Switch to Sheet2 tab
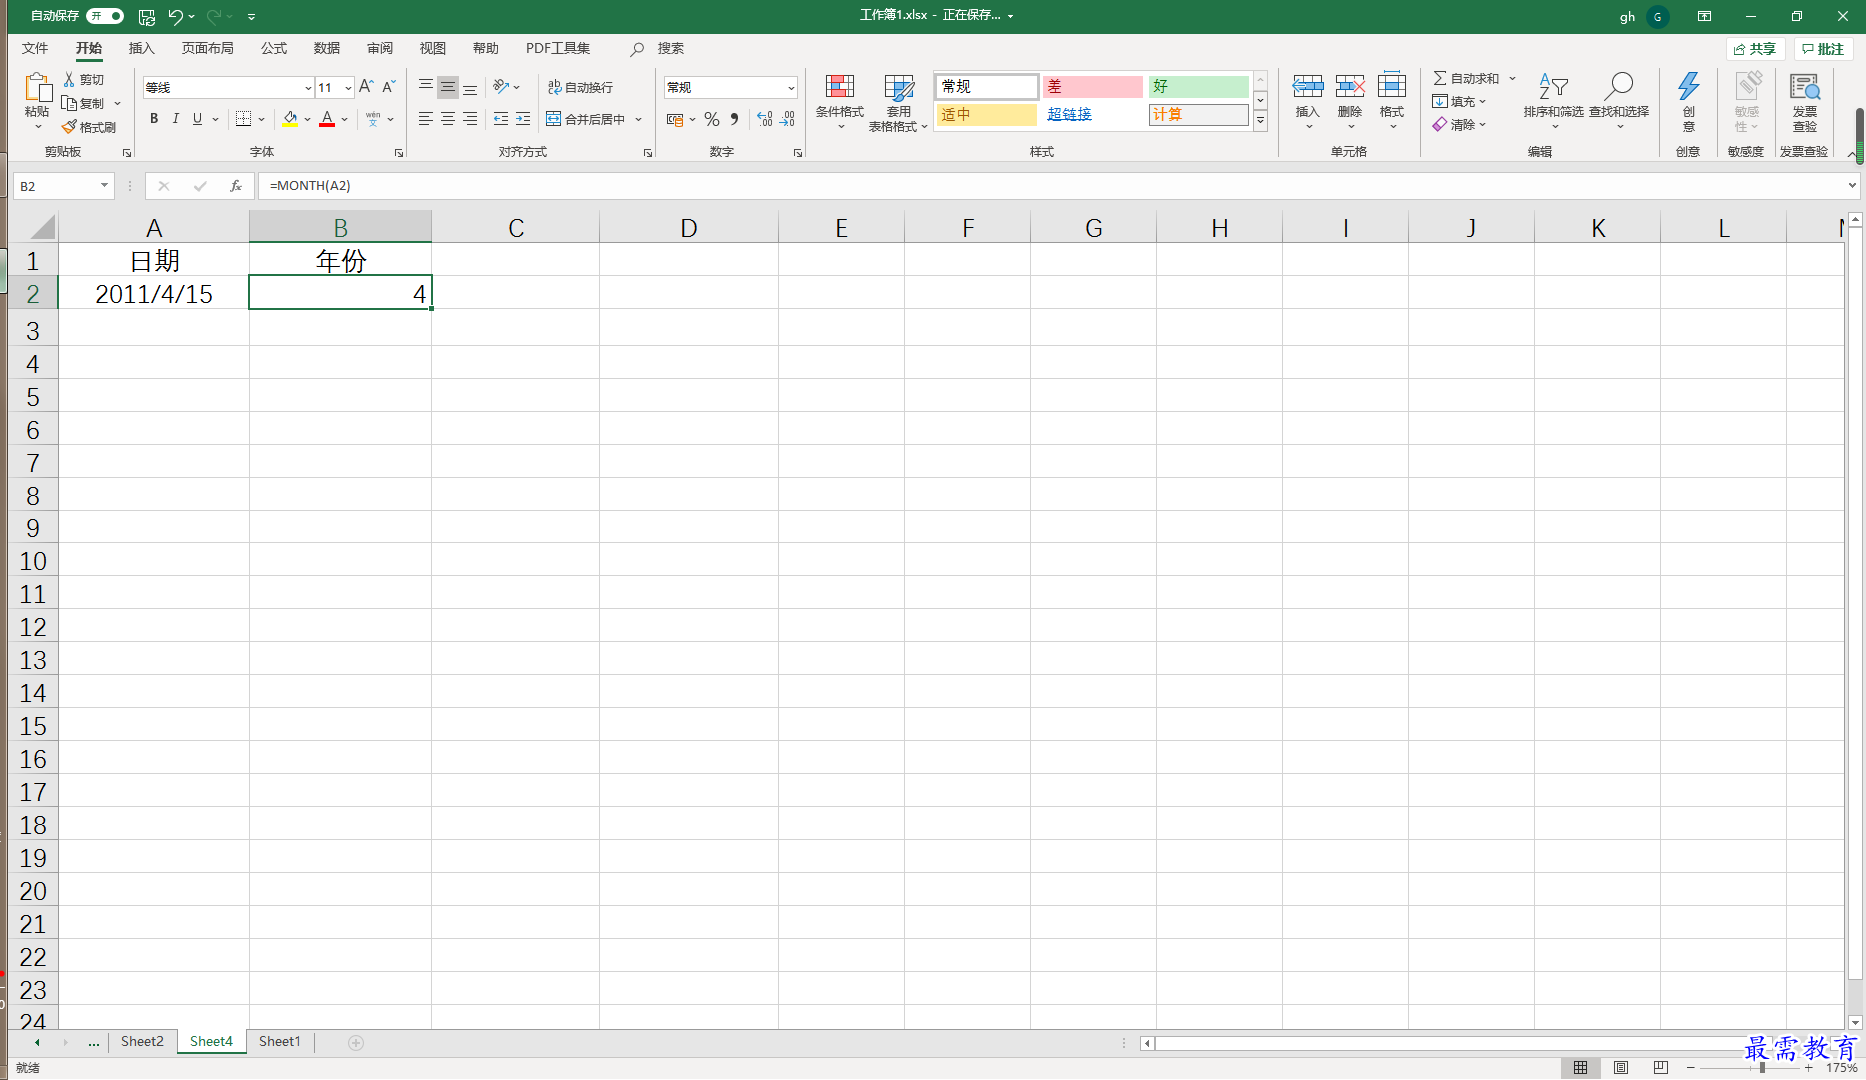 [x=142, y=1042]
